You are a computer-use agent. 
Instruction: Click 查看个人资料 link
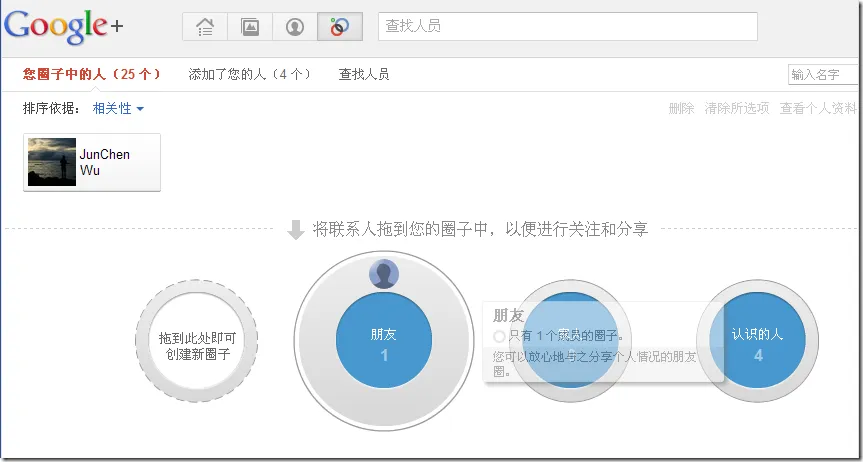tap(818, 108)
